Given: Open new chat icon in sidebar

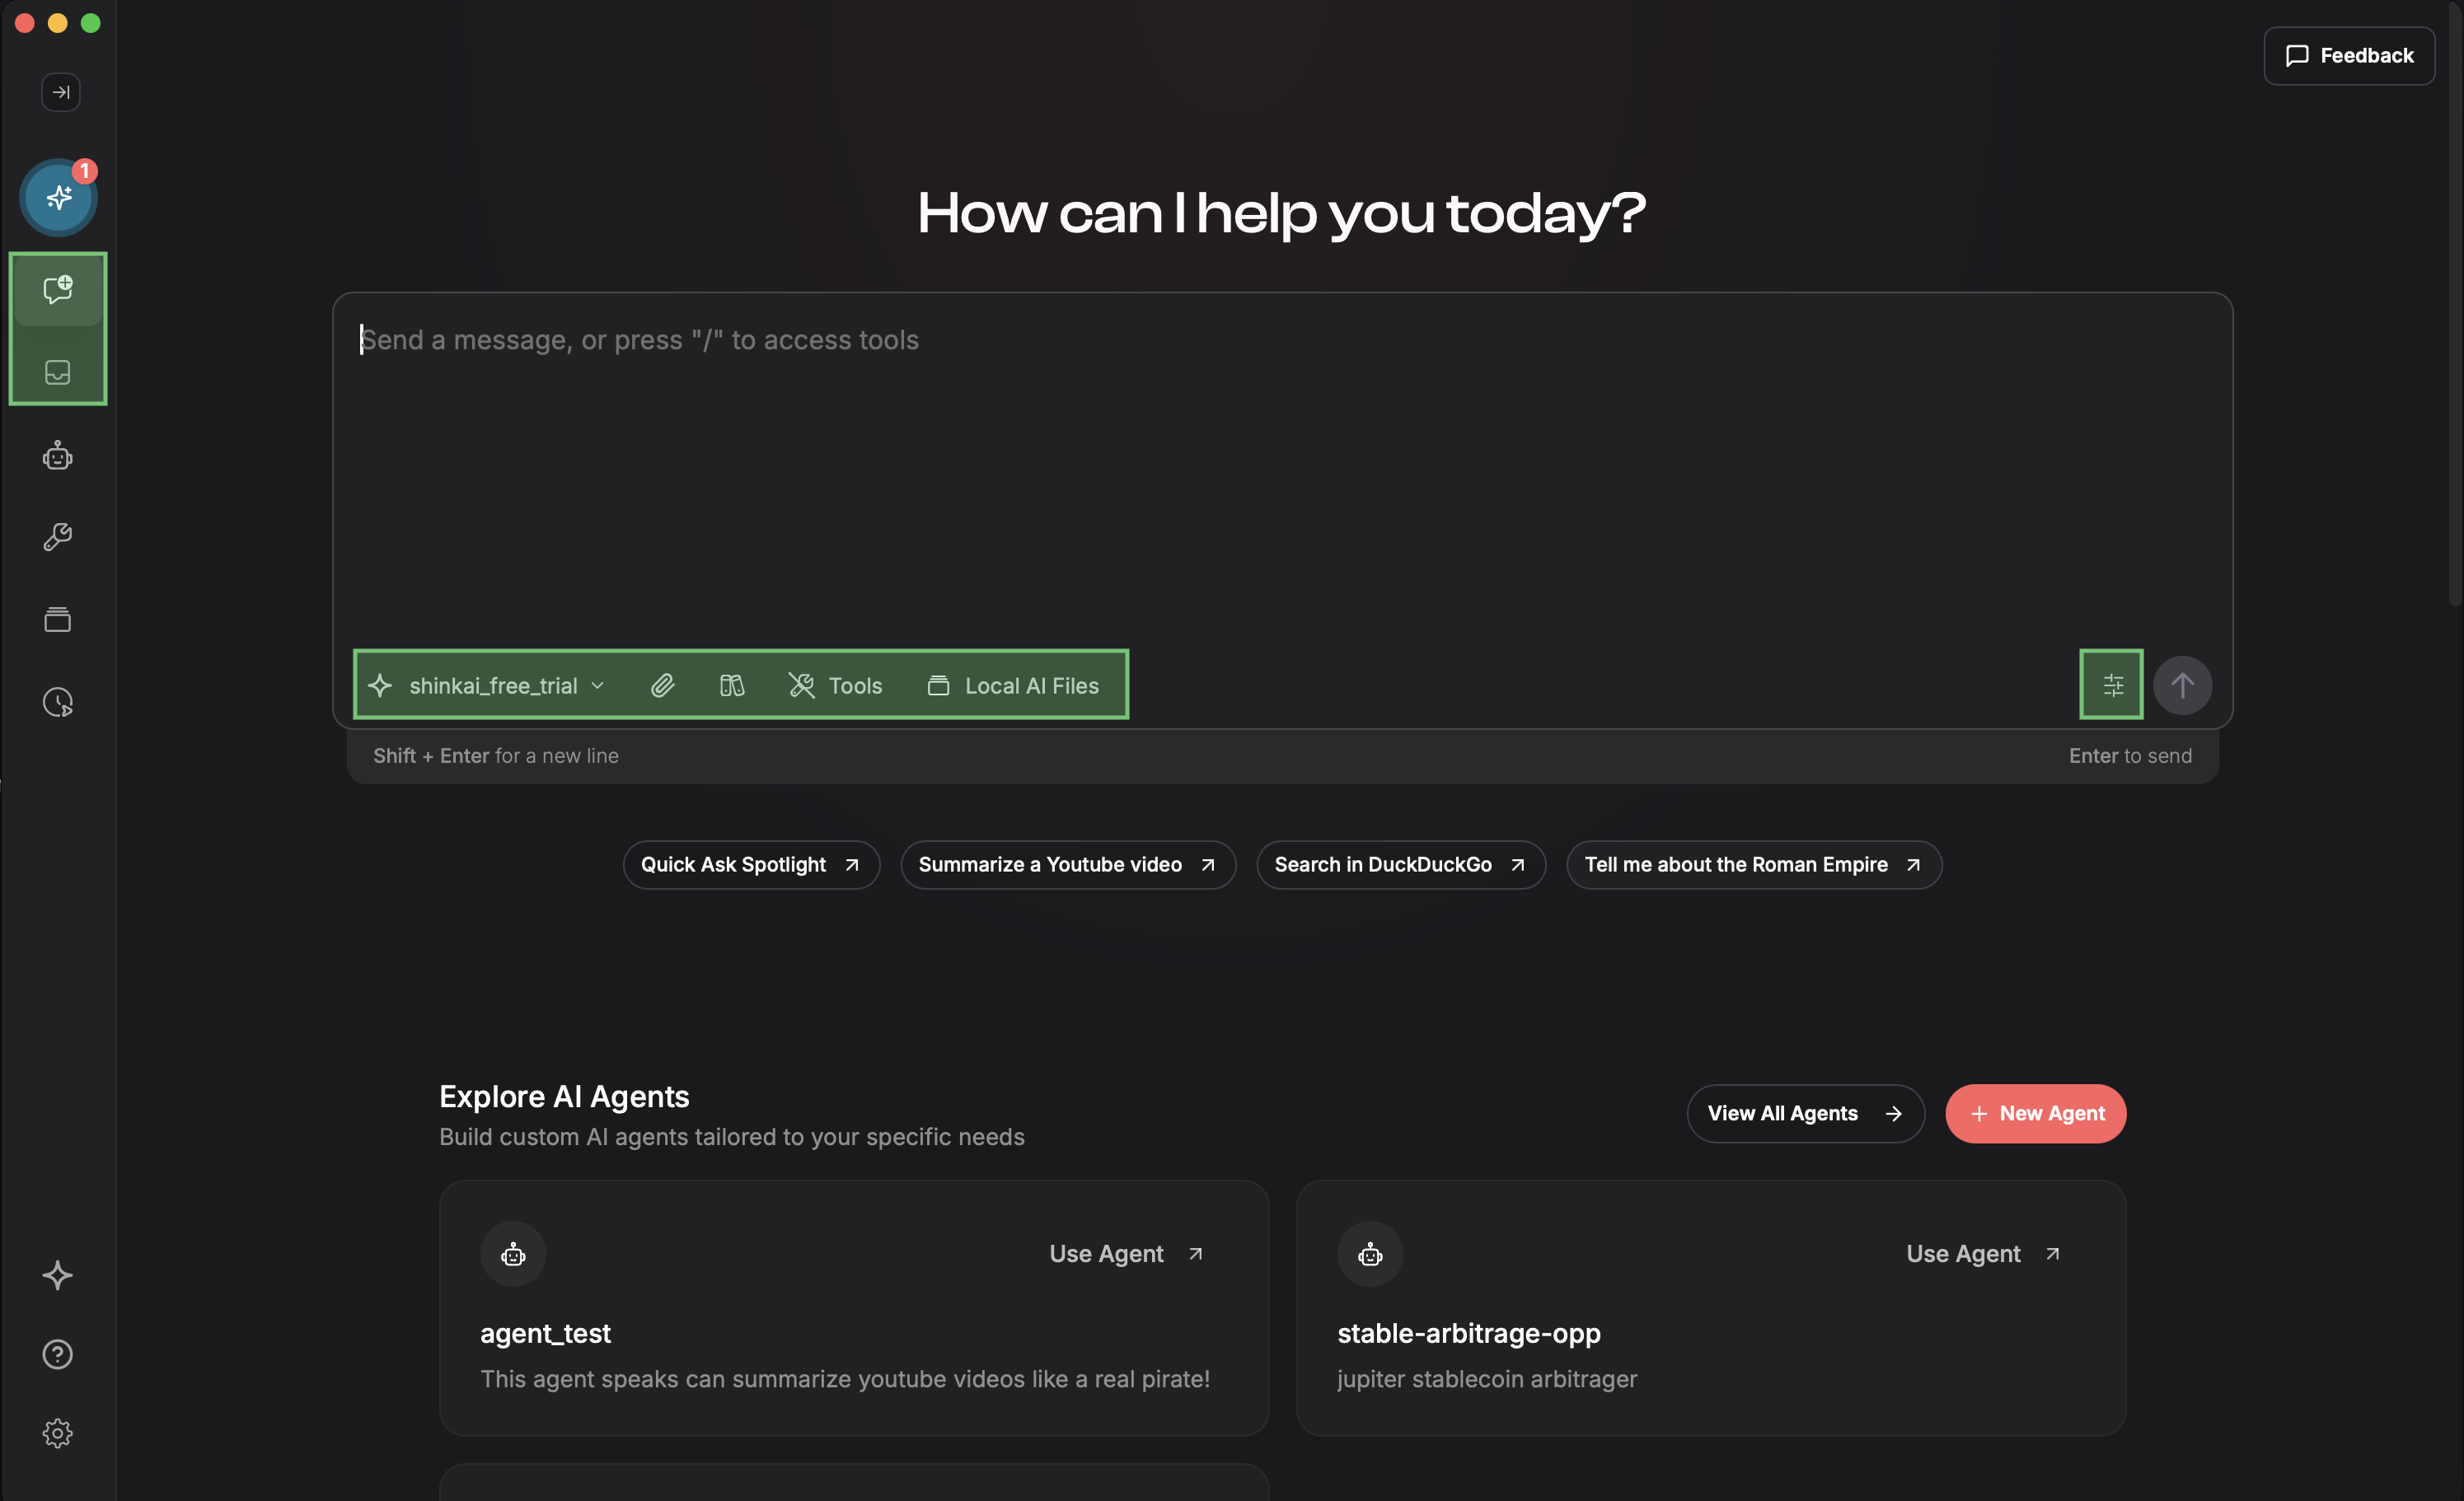Looking at the screenshot, I should pos(58,290).
